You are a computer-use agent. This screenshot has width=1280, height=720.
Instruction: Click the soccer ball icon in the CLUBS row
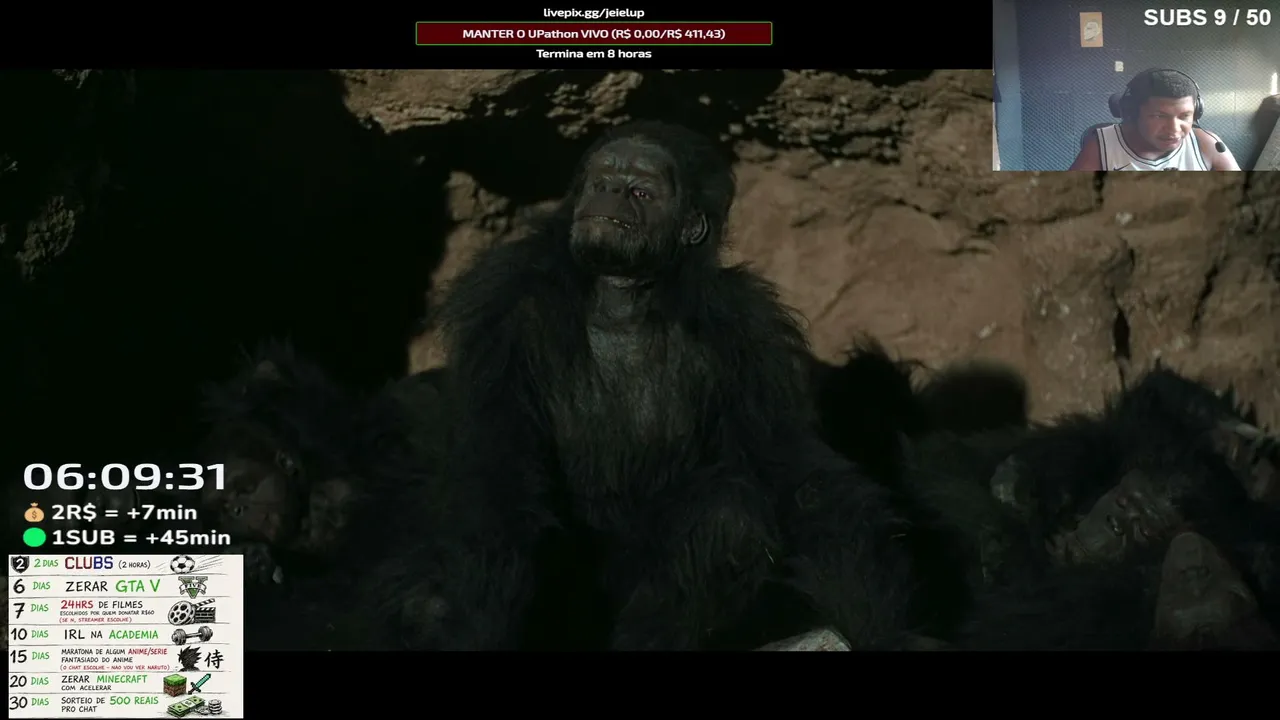coord(182,564)
